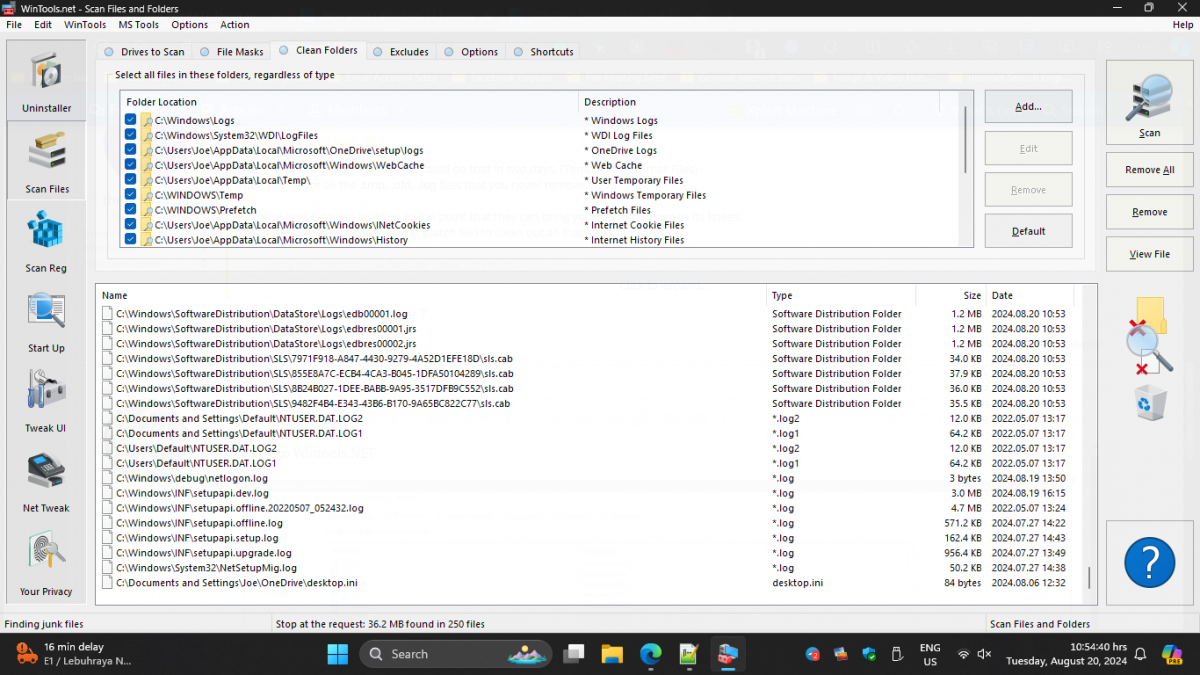1200x675 pixels.
Task: Open the MS Tools menu
Action: point(138,25)
